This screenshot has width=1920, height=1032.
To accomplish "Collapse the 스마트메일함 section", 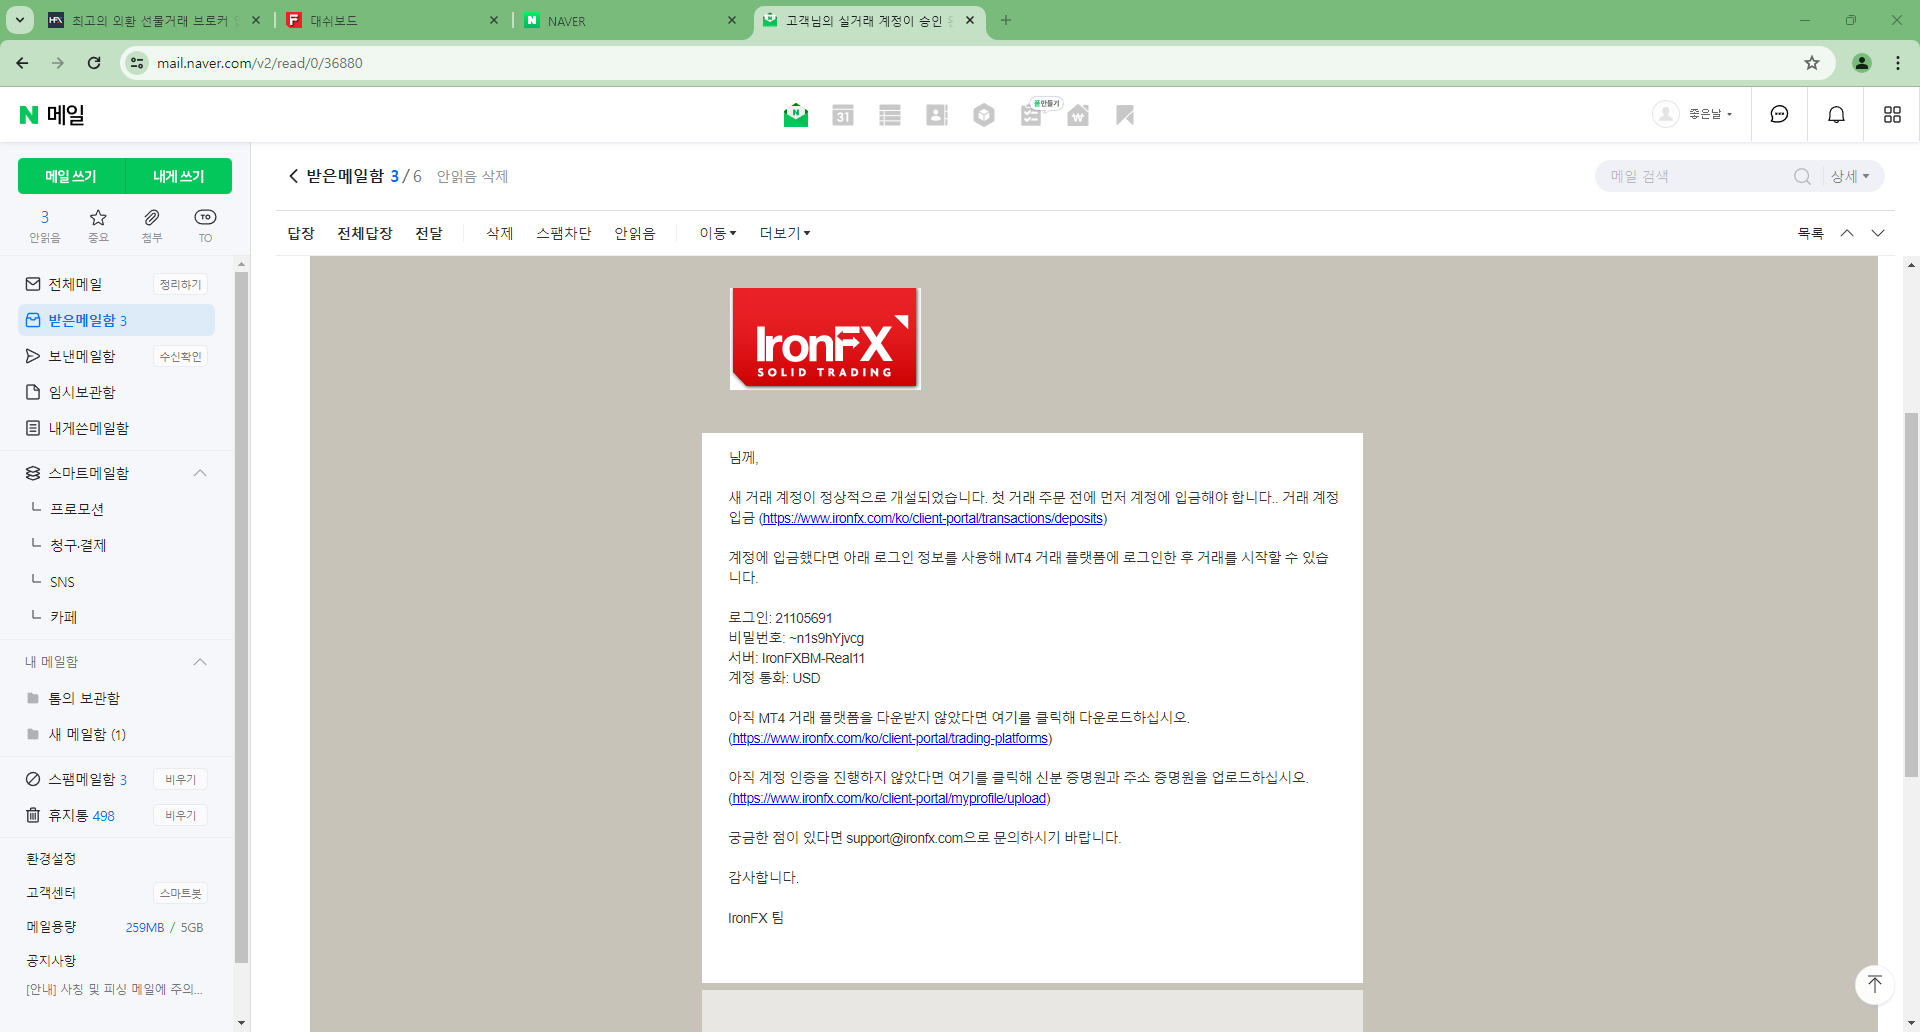I will point(199,473).
